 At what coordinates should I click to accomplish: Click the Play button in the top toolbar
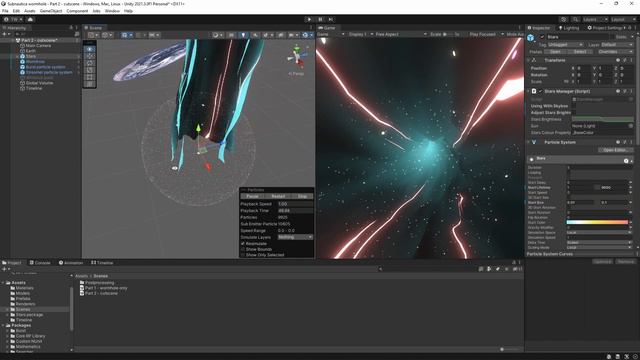click(x=309, y=19)
